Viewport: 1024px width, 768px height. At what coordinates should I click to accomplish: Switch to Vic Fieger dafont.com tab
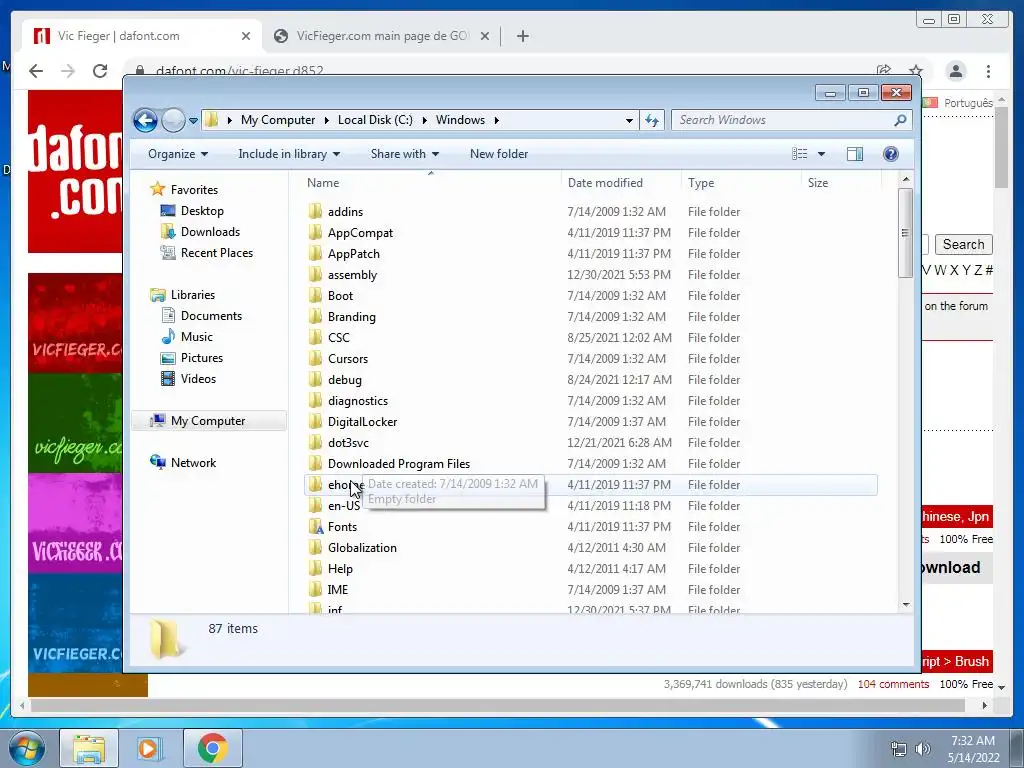140,36
